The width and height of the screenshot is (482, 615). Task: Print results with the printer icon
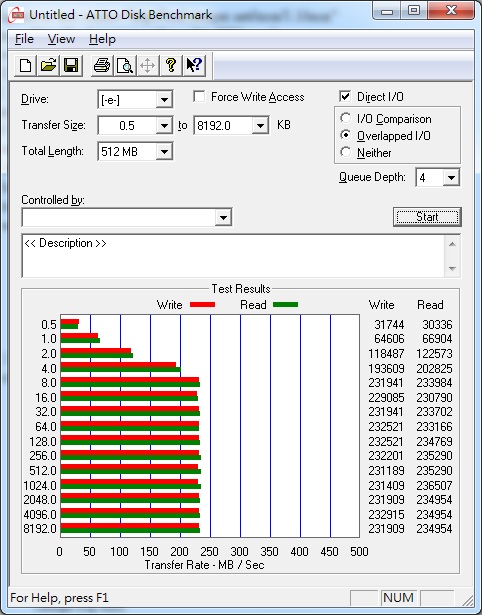pyautogui.click(x=102, y=65)
